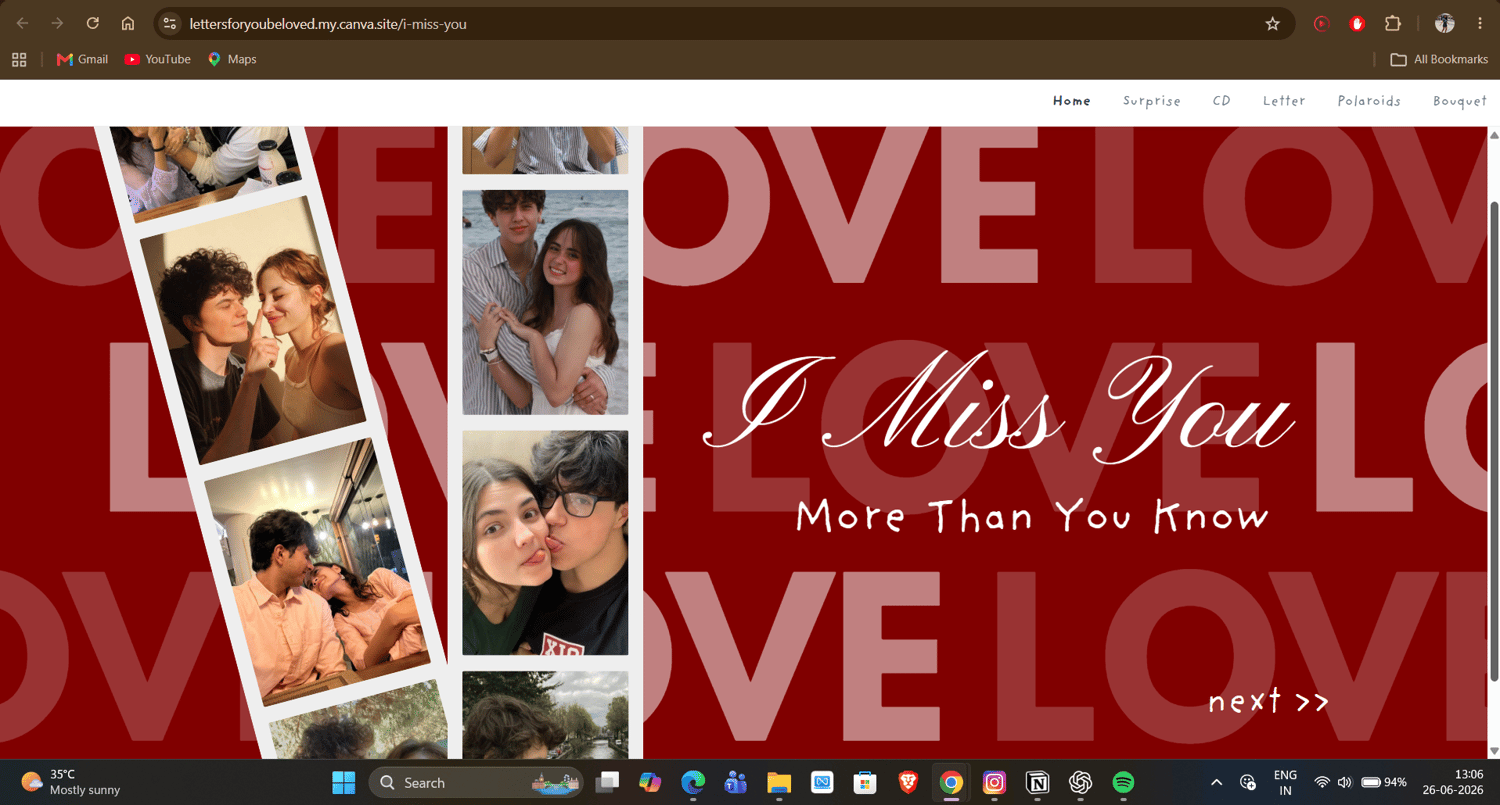Reload the current page

coord(93,24)
